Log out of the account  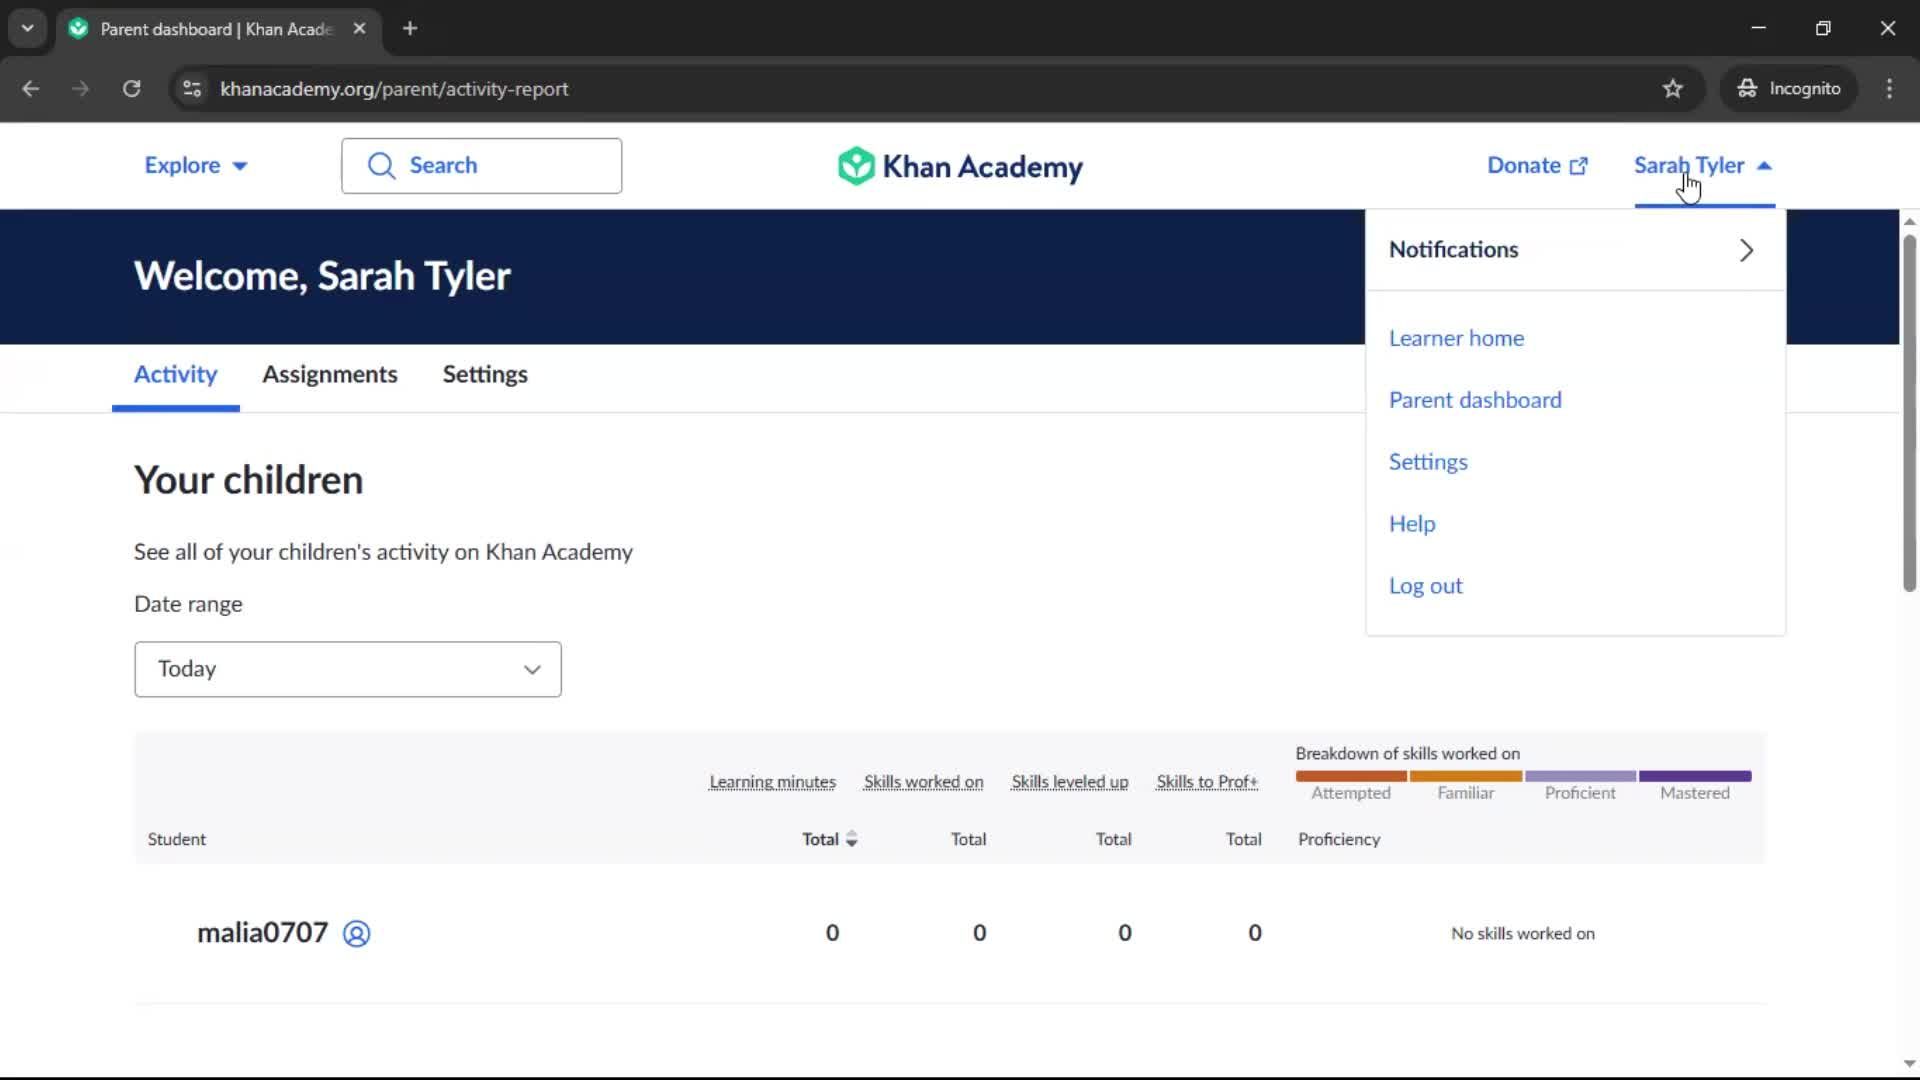point(1425,587)
